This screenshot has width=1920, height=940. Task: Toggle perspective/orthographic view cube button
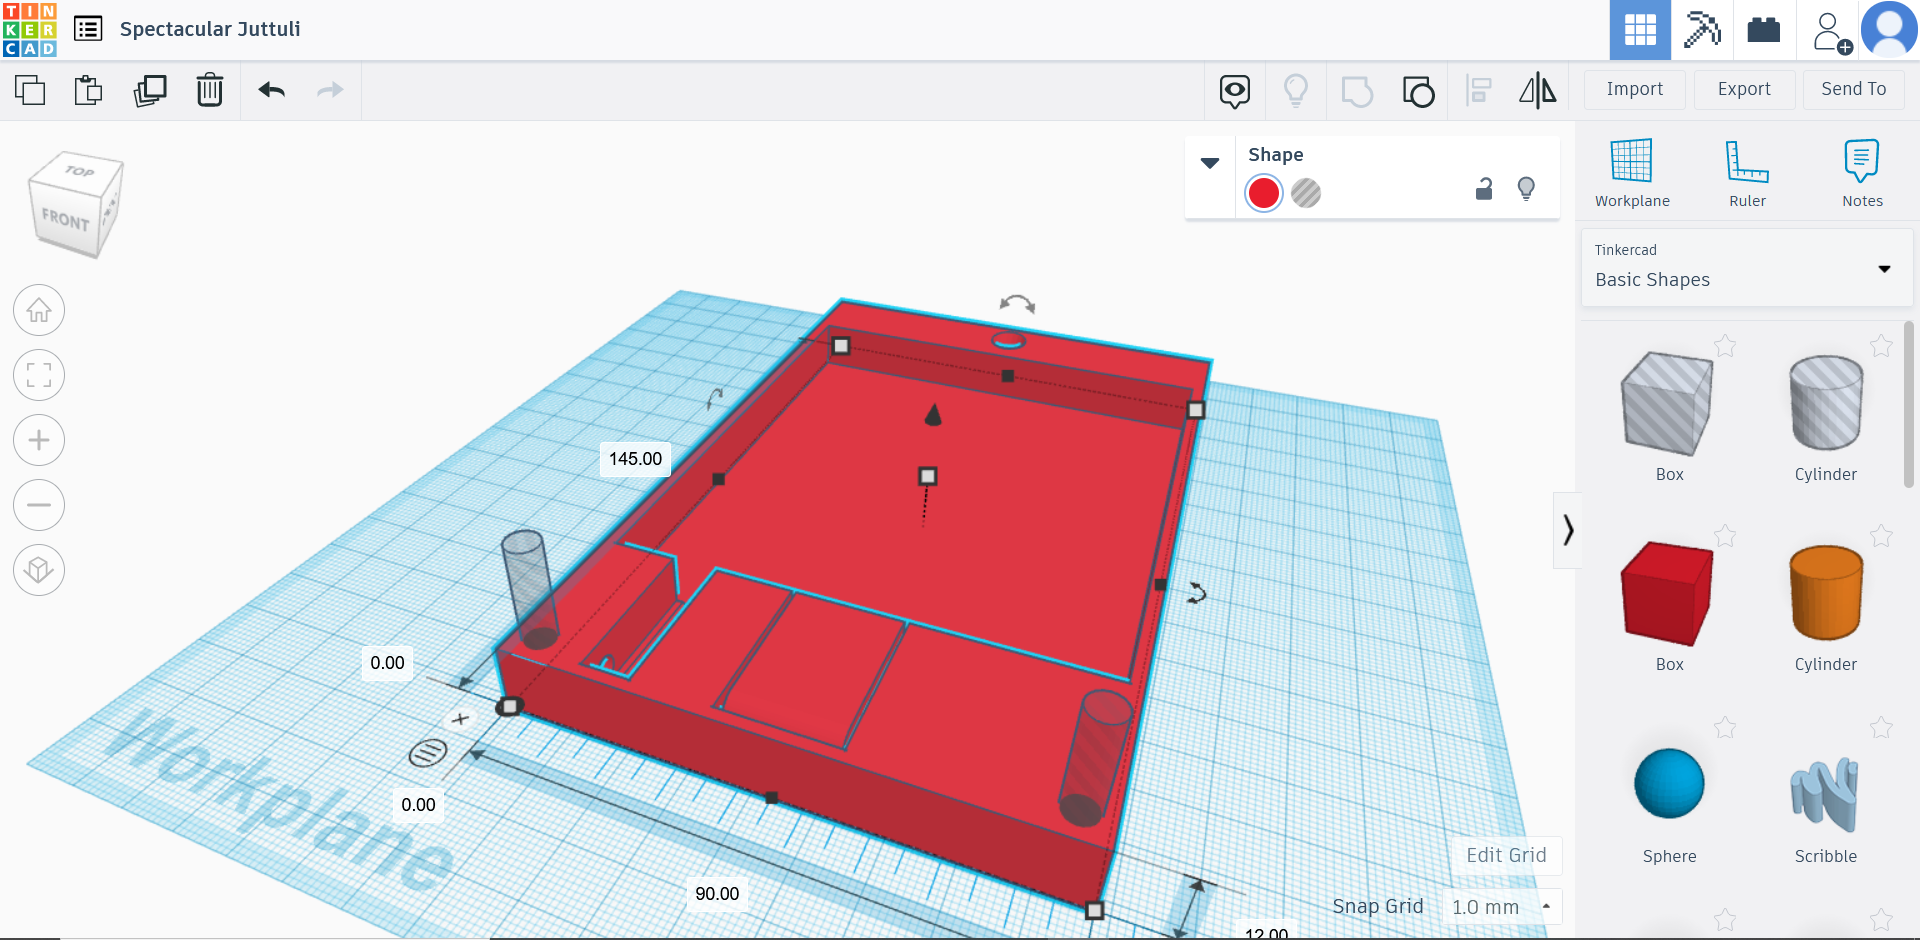click(x=39, y=570)
